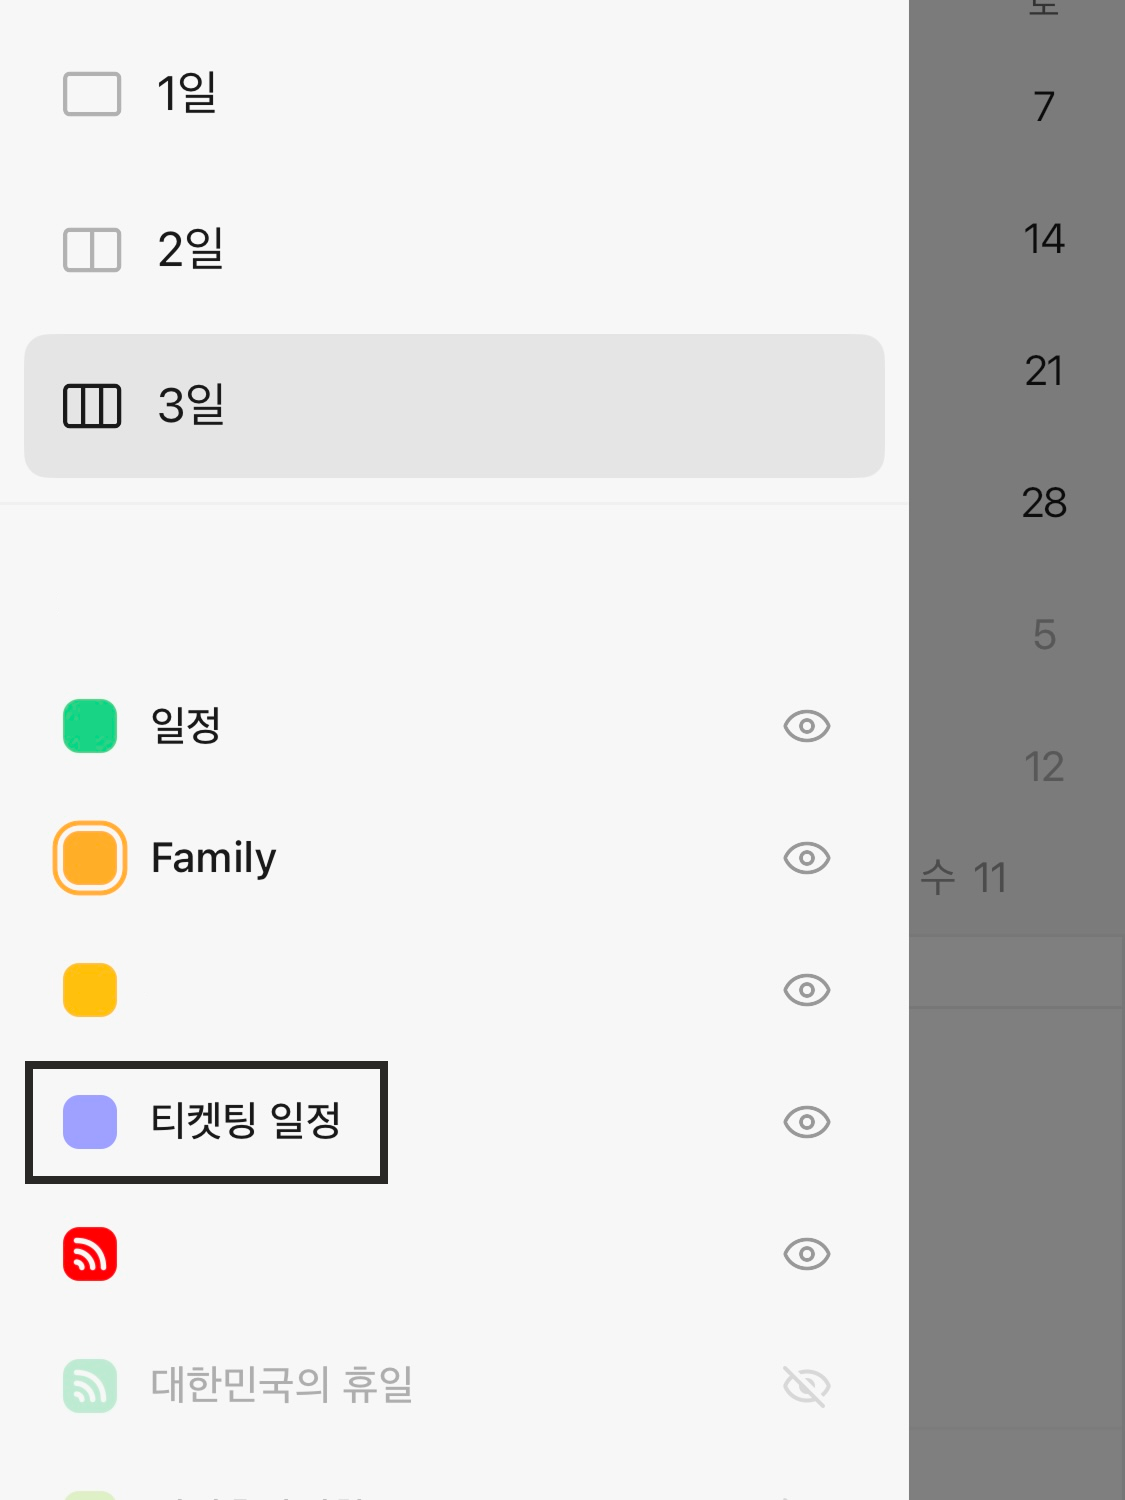This screenshot has height=1500, width=1125.
Task: Choose the 2일 view option
Action: 454,250
